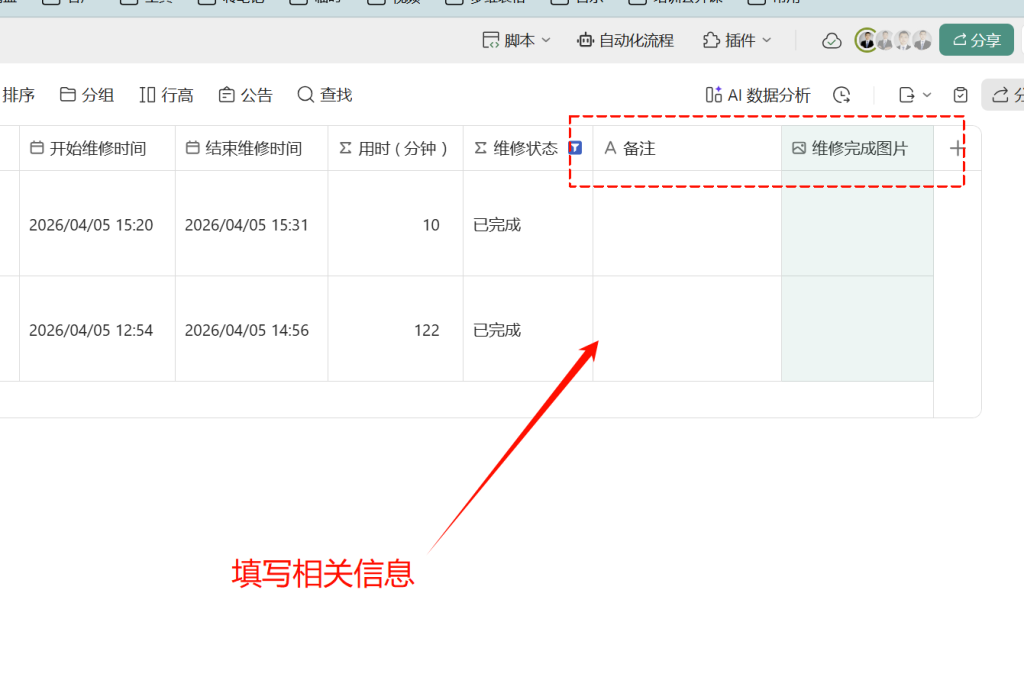The width and height of the screenshot is (1024, 677).
Task: Open the 公告 announcement option
Action: pos(245,95)
